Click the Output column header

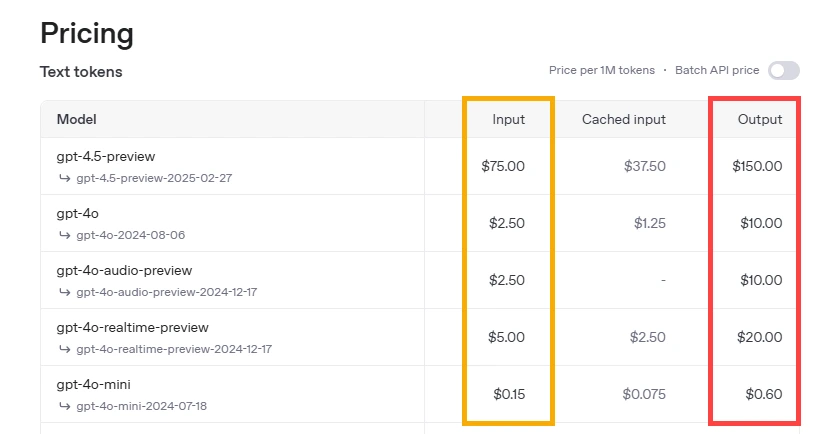[760, 120]
